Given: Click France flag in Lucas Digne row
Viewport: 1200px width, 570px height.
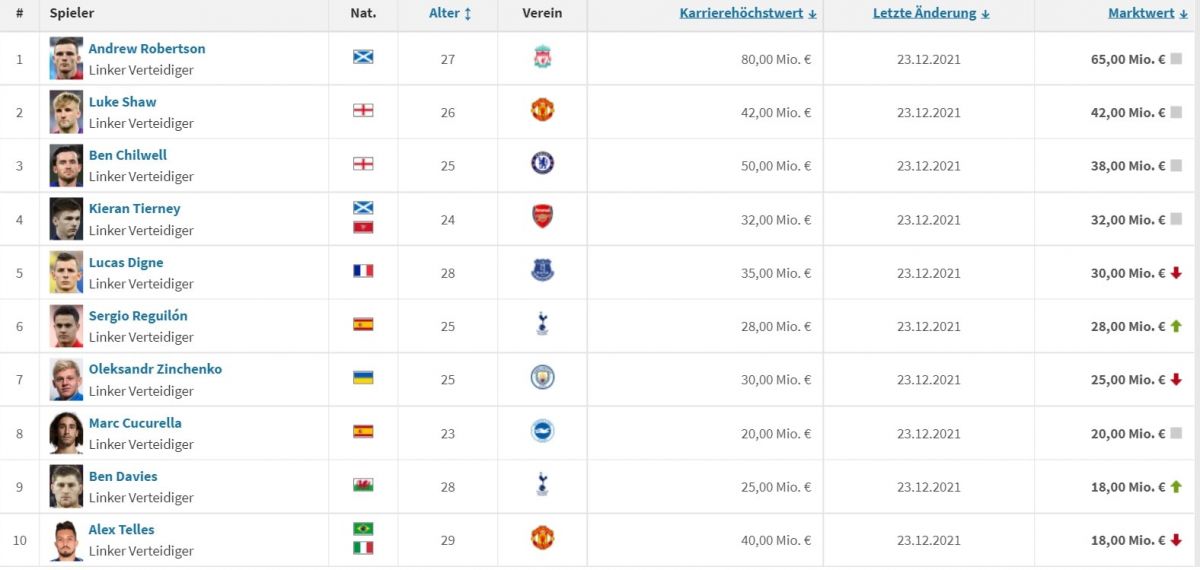Looking at the screenshot, I should point(363,271).
